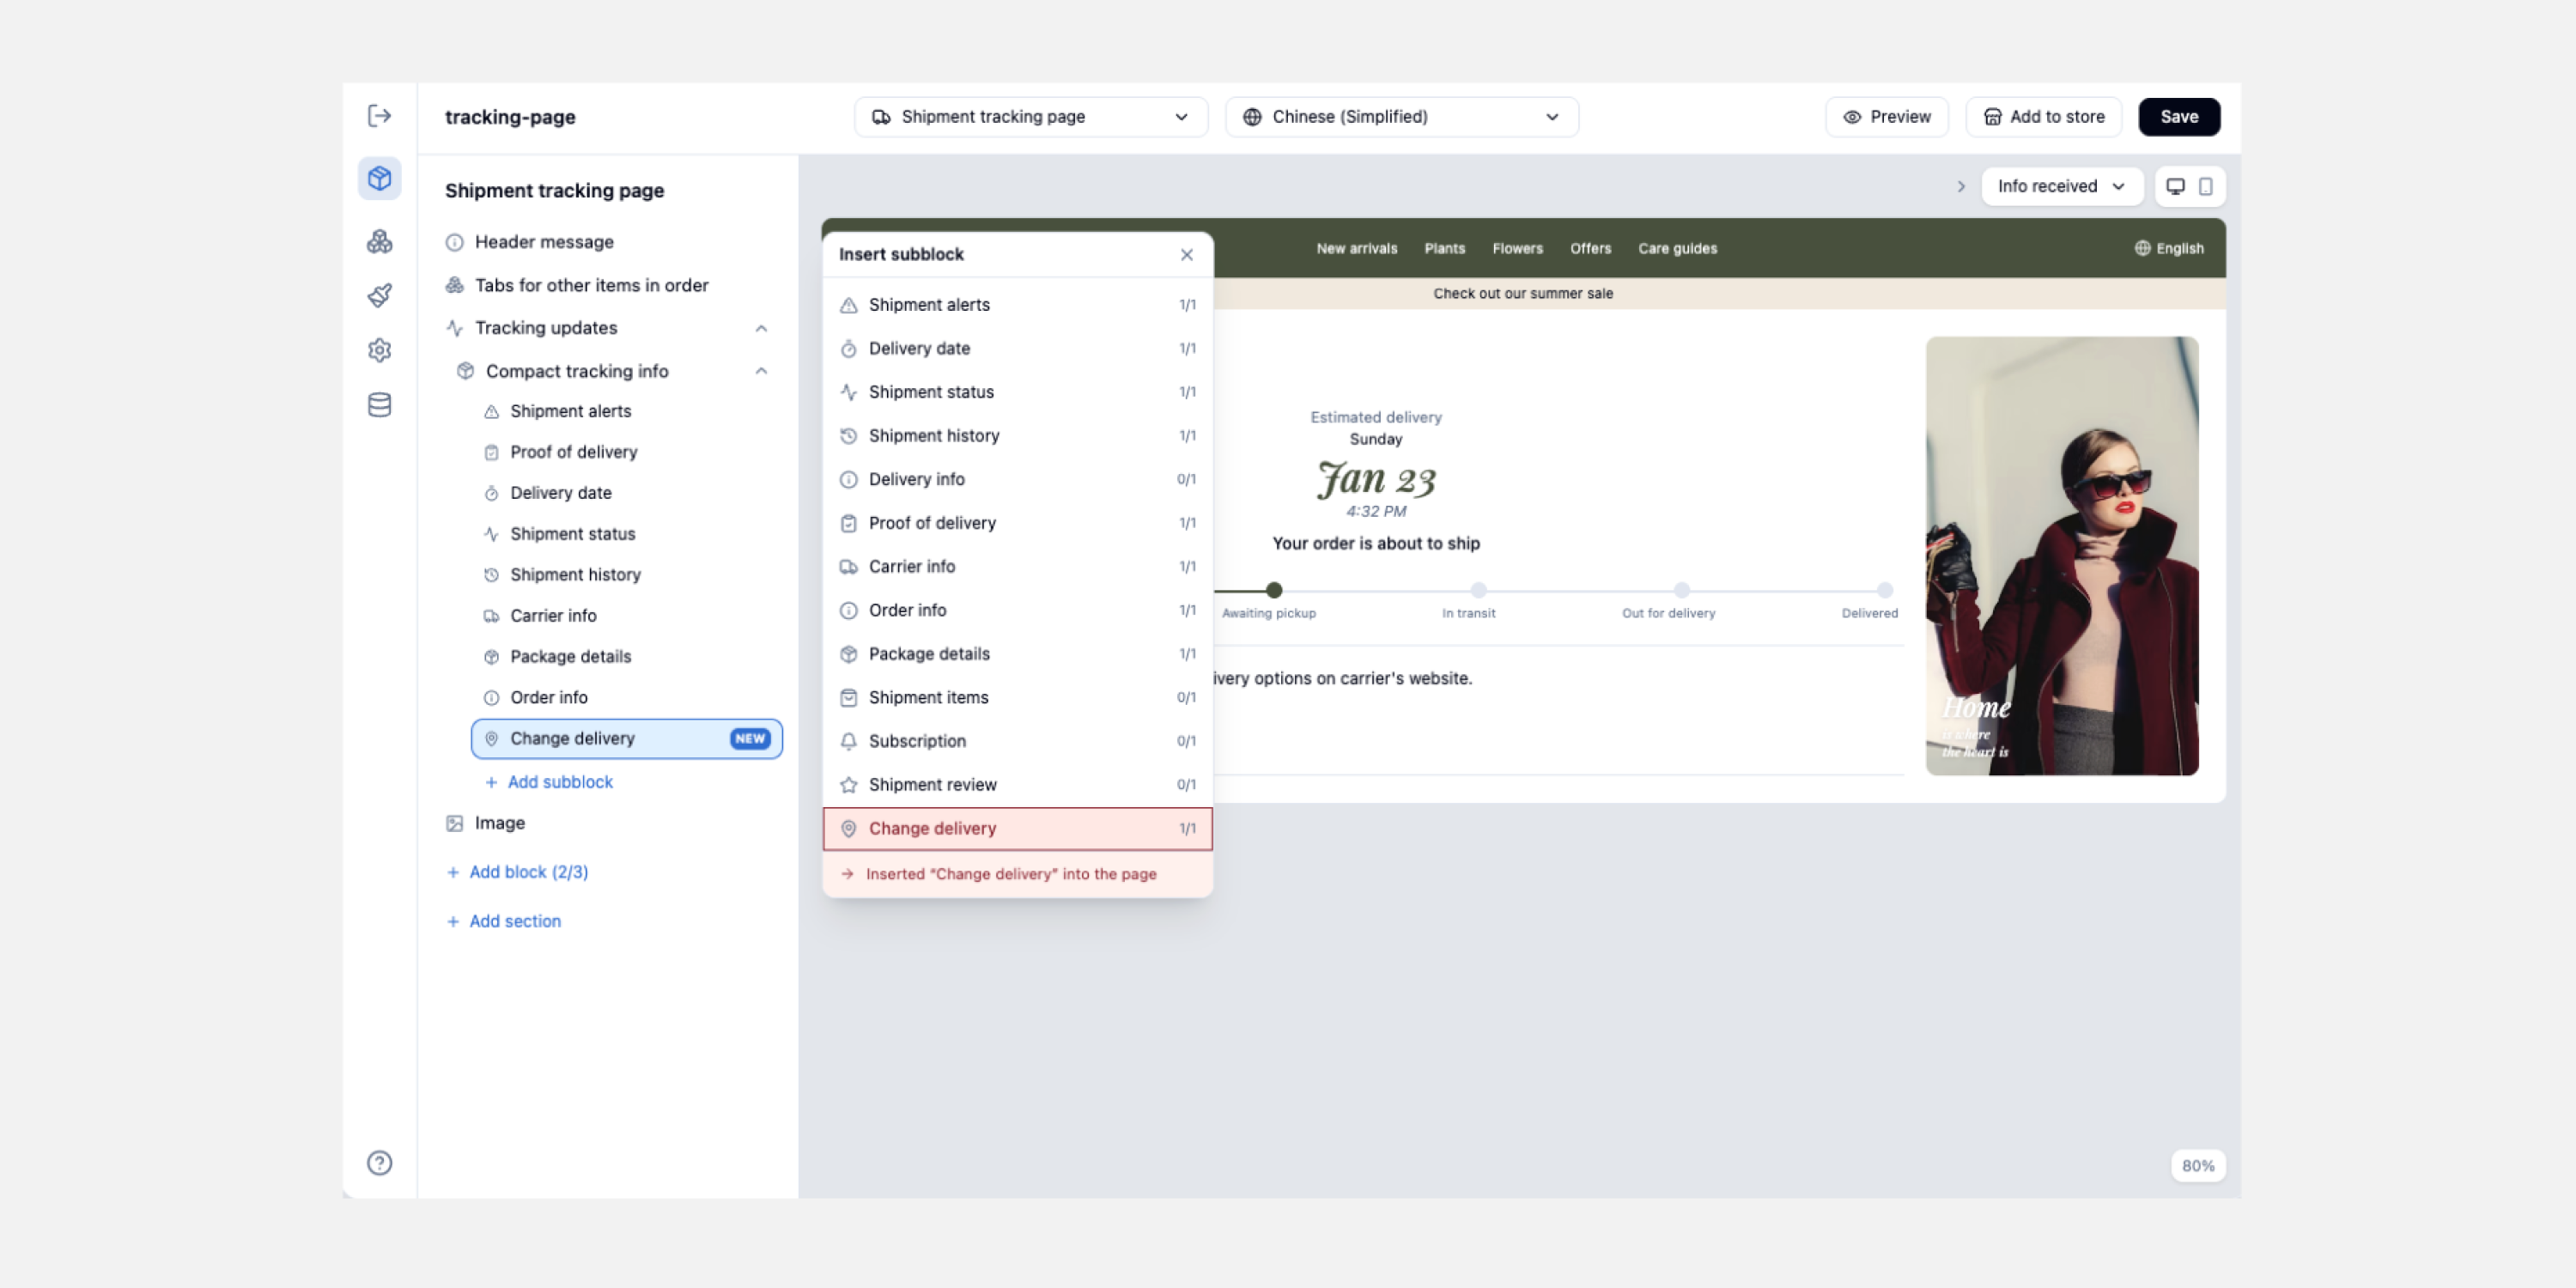Switch to mobile device preview icon
The image size is (2576, 1288).
2205,186
